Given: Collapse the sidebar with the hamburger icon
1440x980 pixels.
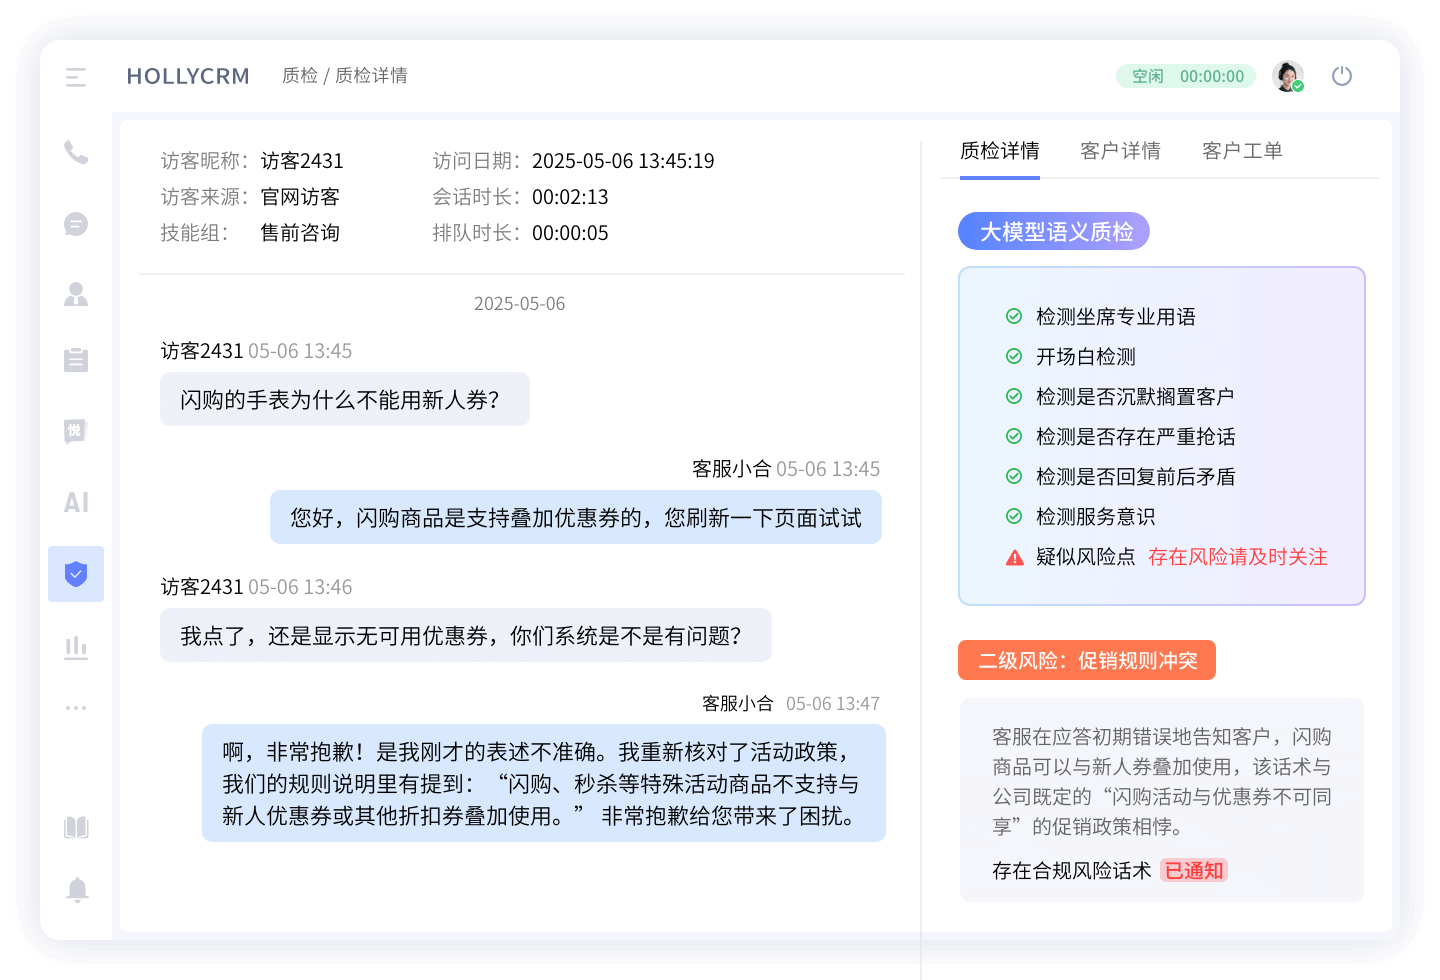Looking at the screenshot, I should (x=76, y=76).
